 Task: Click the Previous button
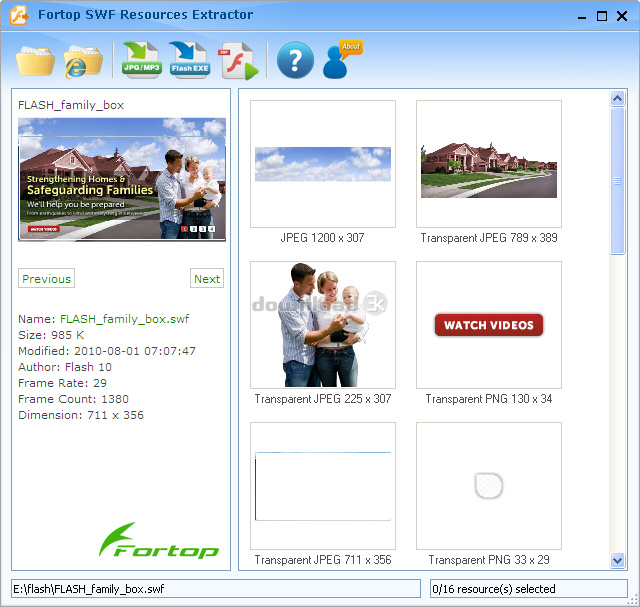(46, 279)
